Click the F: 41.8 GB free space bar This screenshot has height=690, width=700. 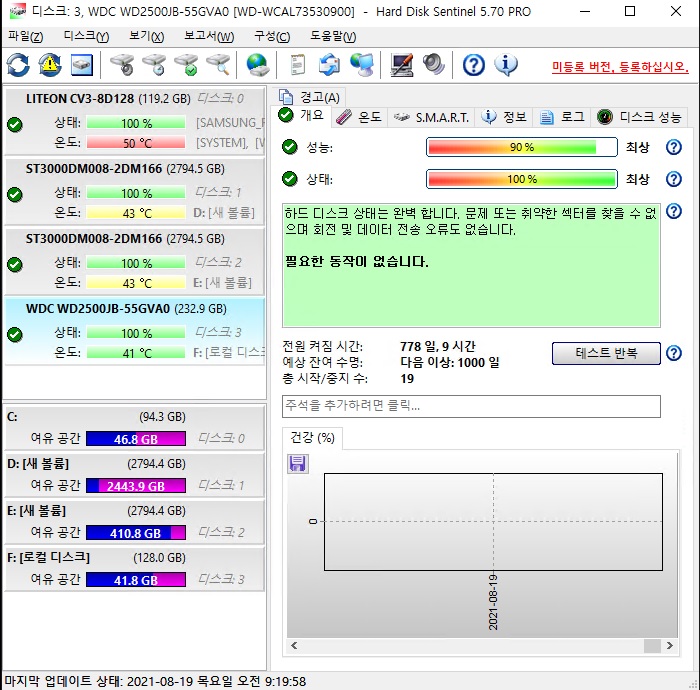[x=136, y=580]
